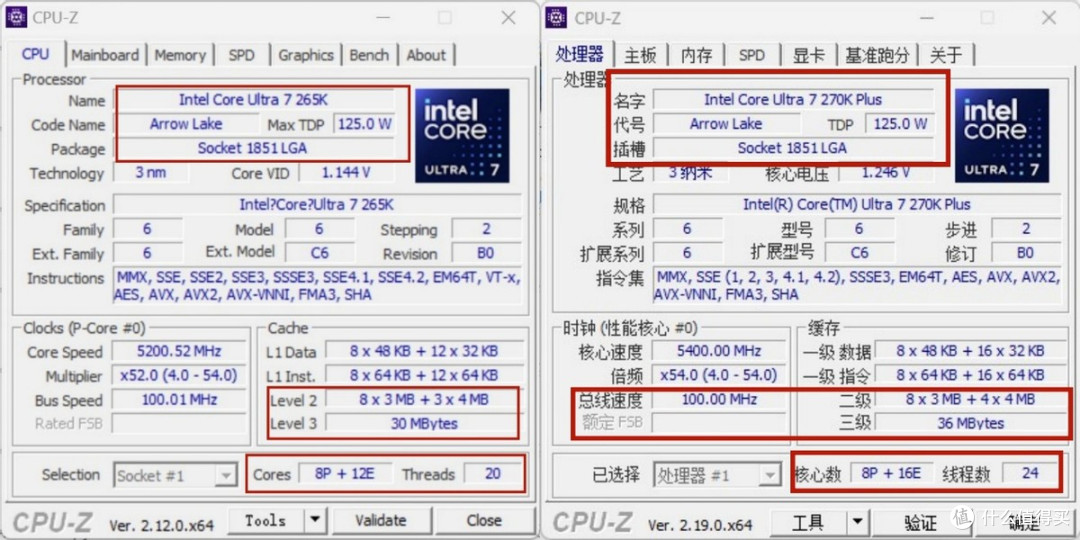
Task: Open the 显卡 tab
Action: [x=808, y=55]
